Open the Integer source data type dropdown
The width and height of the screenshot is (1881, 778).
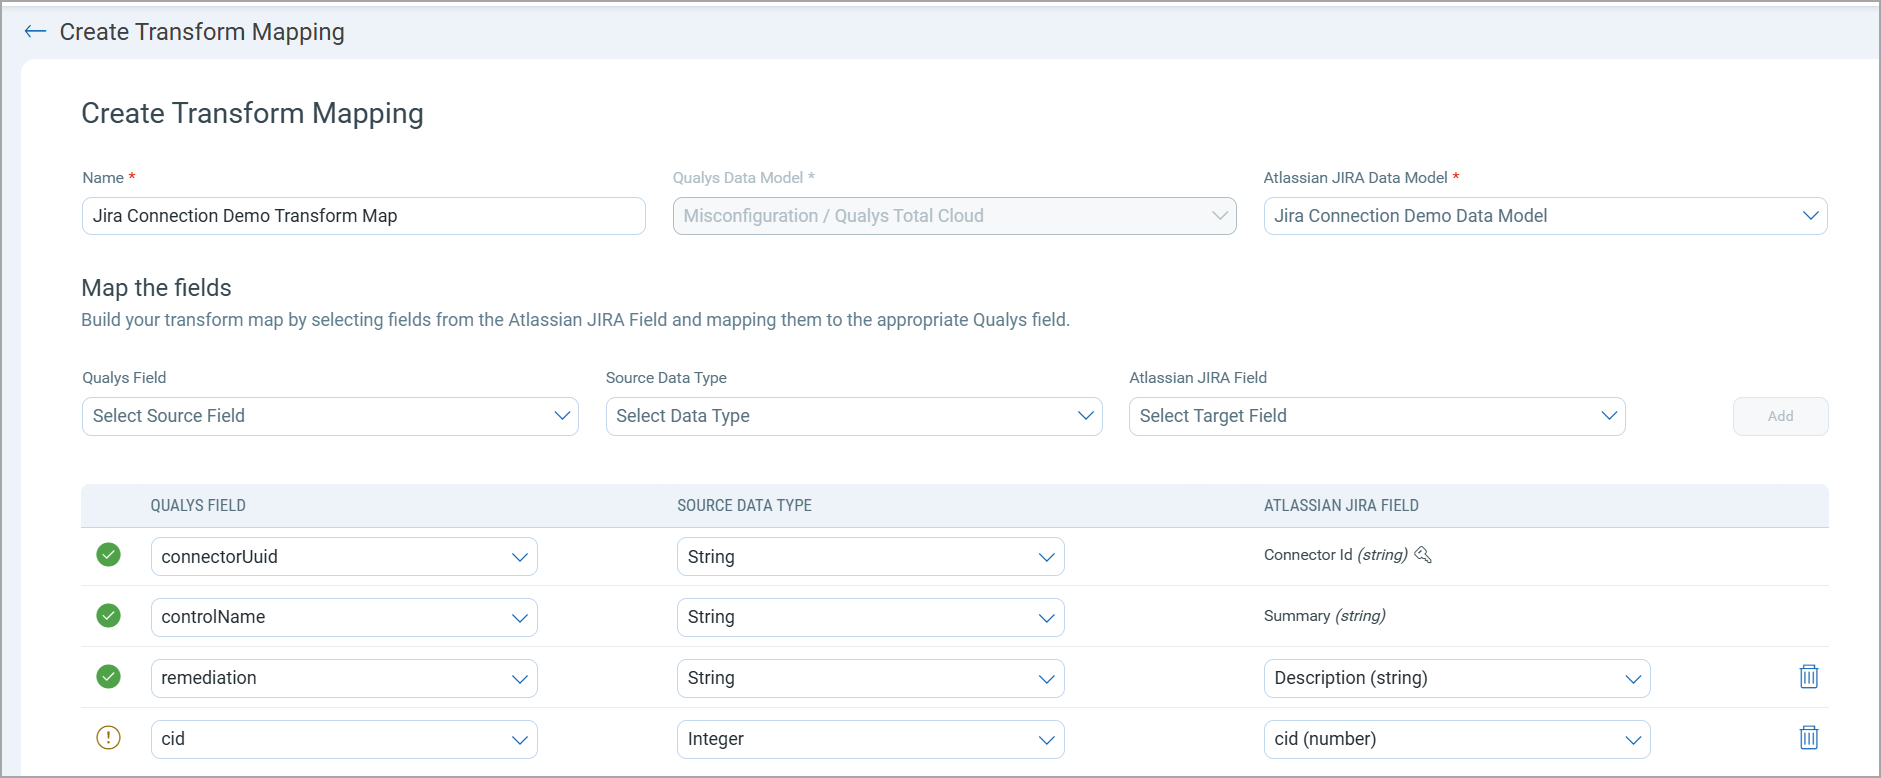[869, 739]
